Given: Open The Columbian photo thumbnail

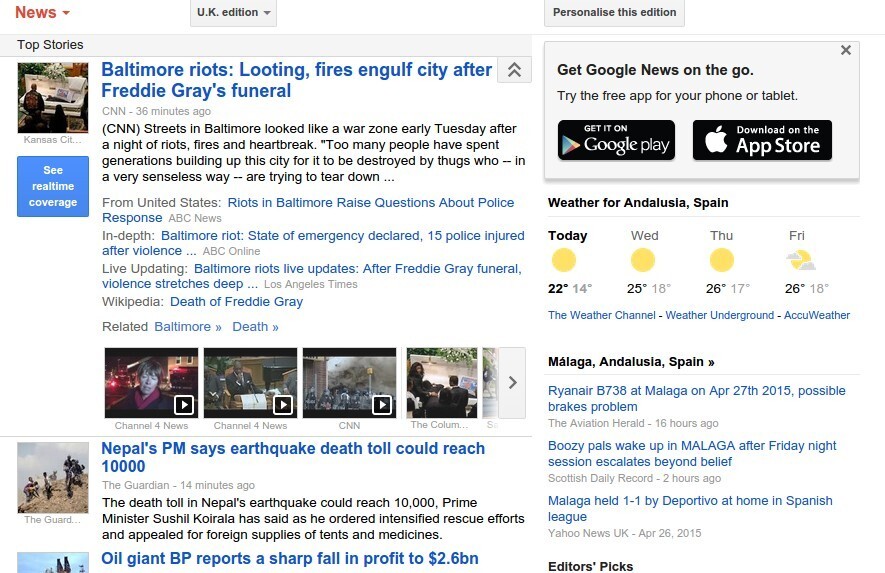Looking at the screenshot, I should pyautogui.click(x=442, y=383).
